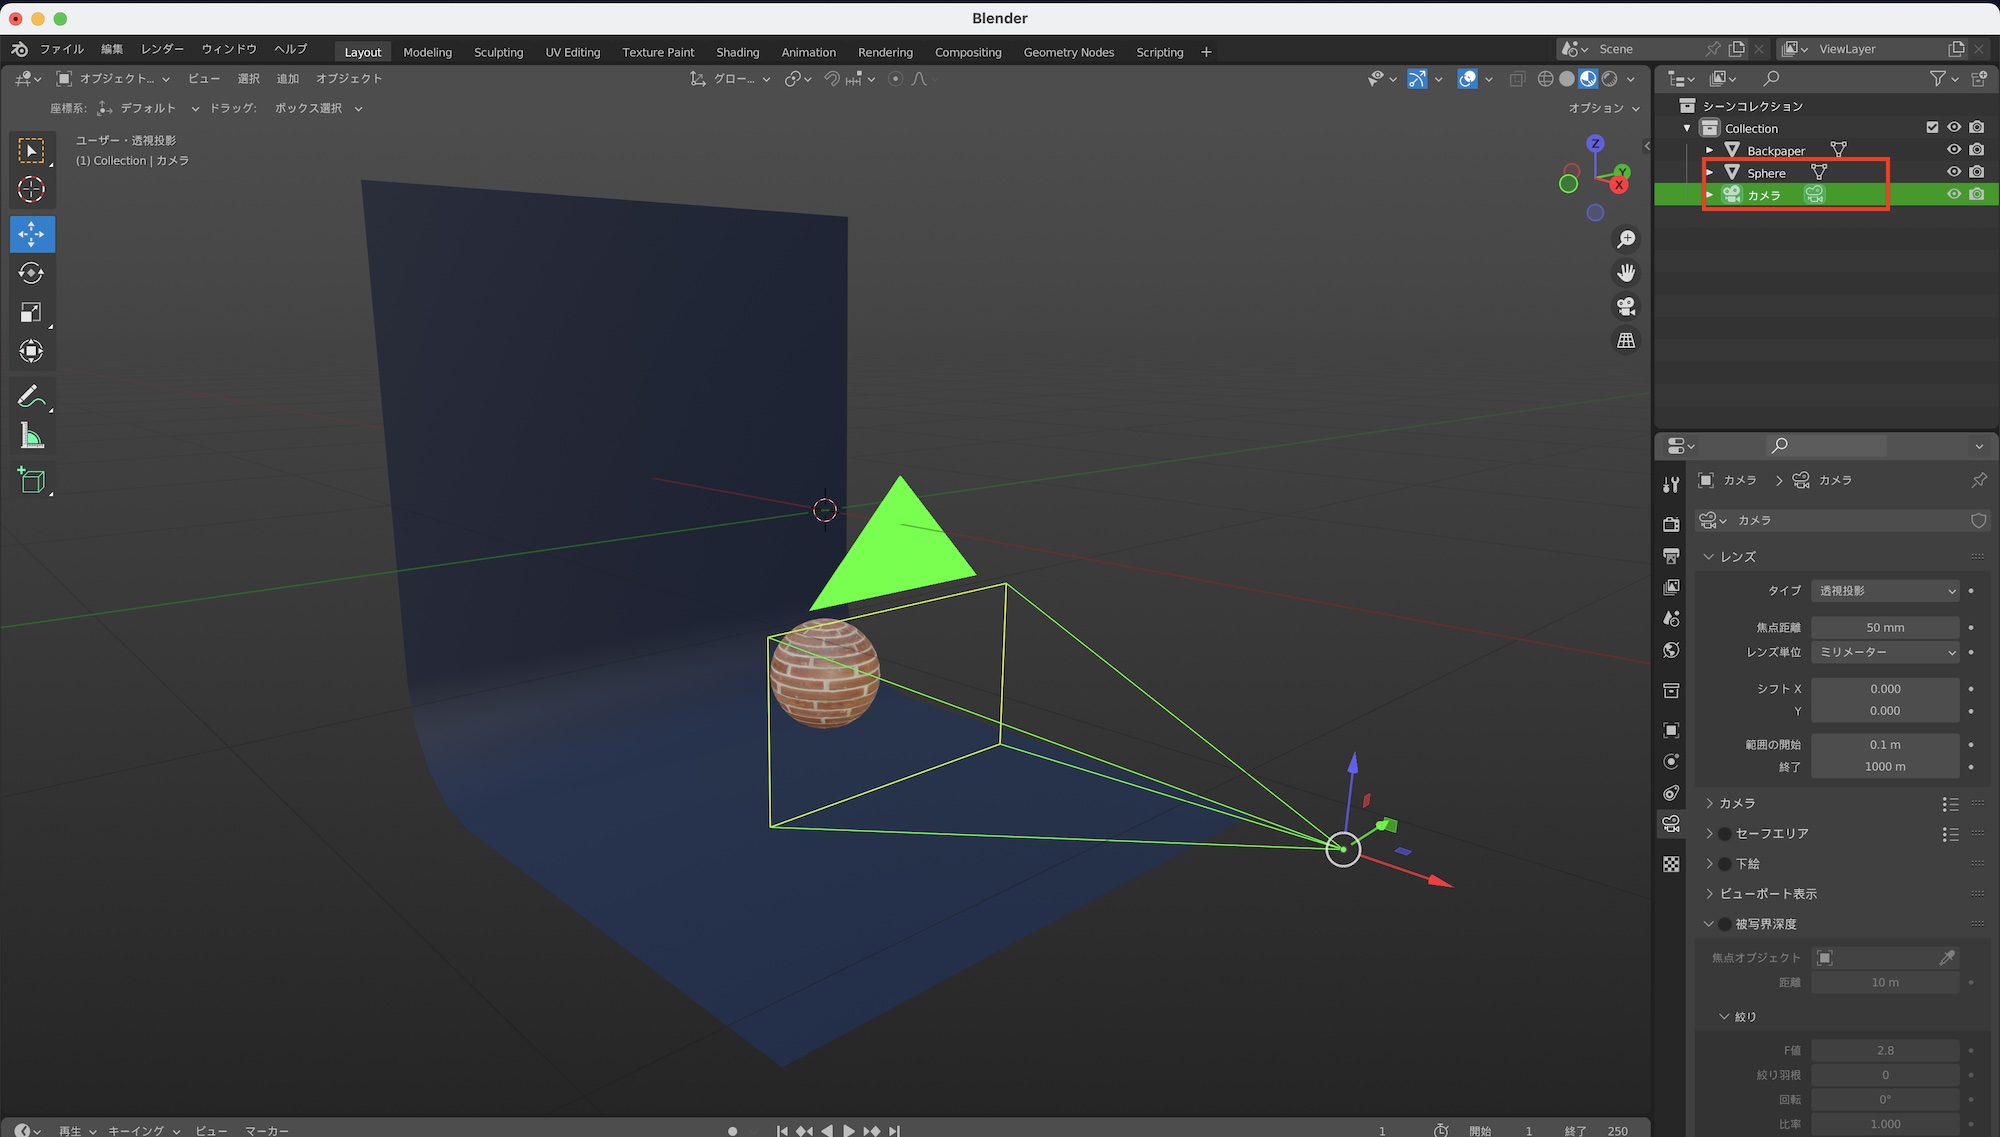Screen dimensions: 2000x1137
Task: Activate the Rotate tool
Action: (31, 273)
